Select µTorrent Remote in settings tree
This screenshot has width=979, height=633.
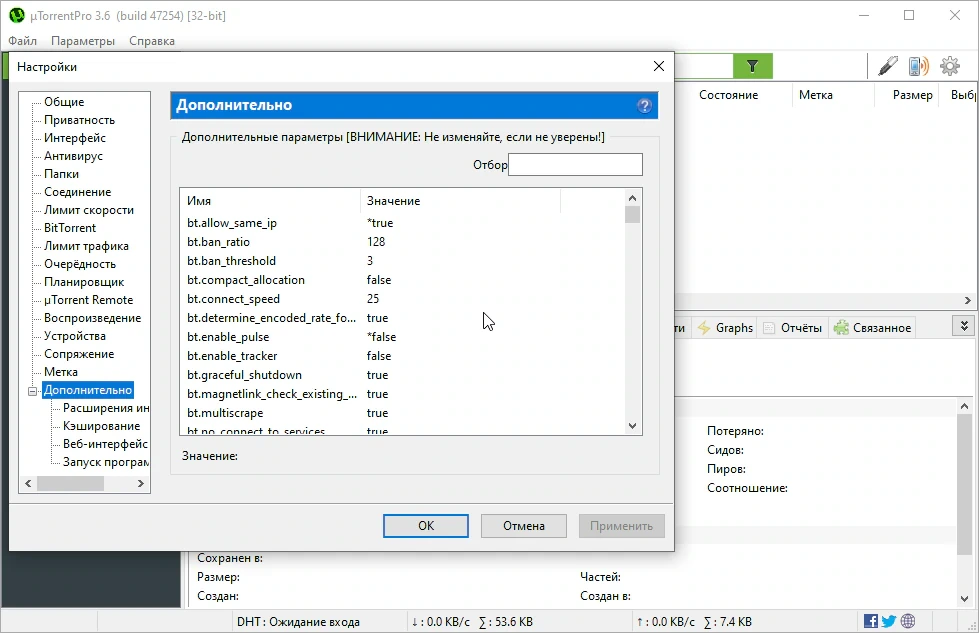point(88,300)
